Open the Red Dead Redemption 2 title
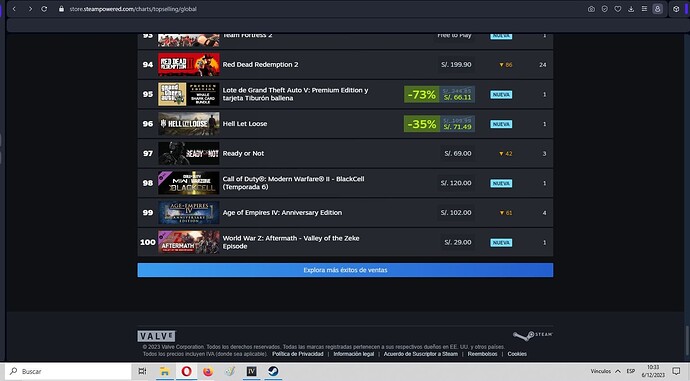This screenshot has height=381, width=690. tap(260, 65)
